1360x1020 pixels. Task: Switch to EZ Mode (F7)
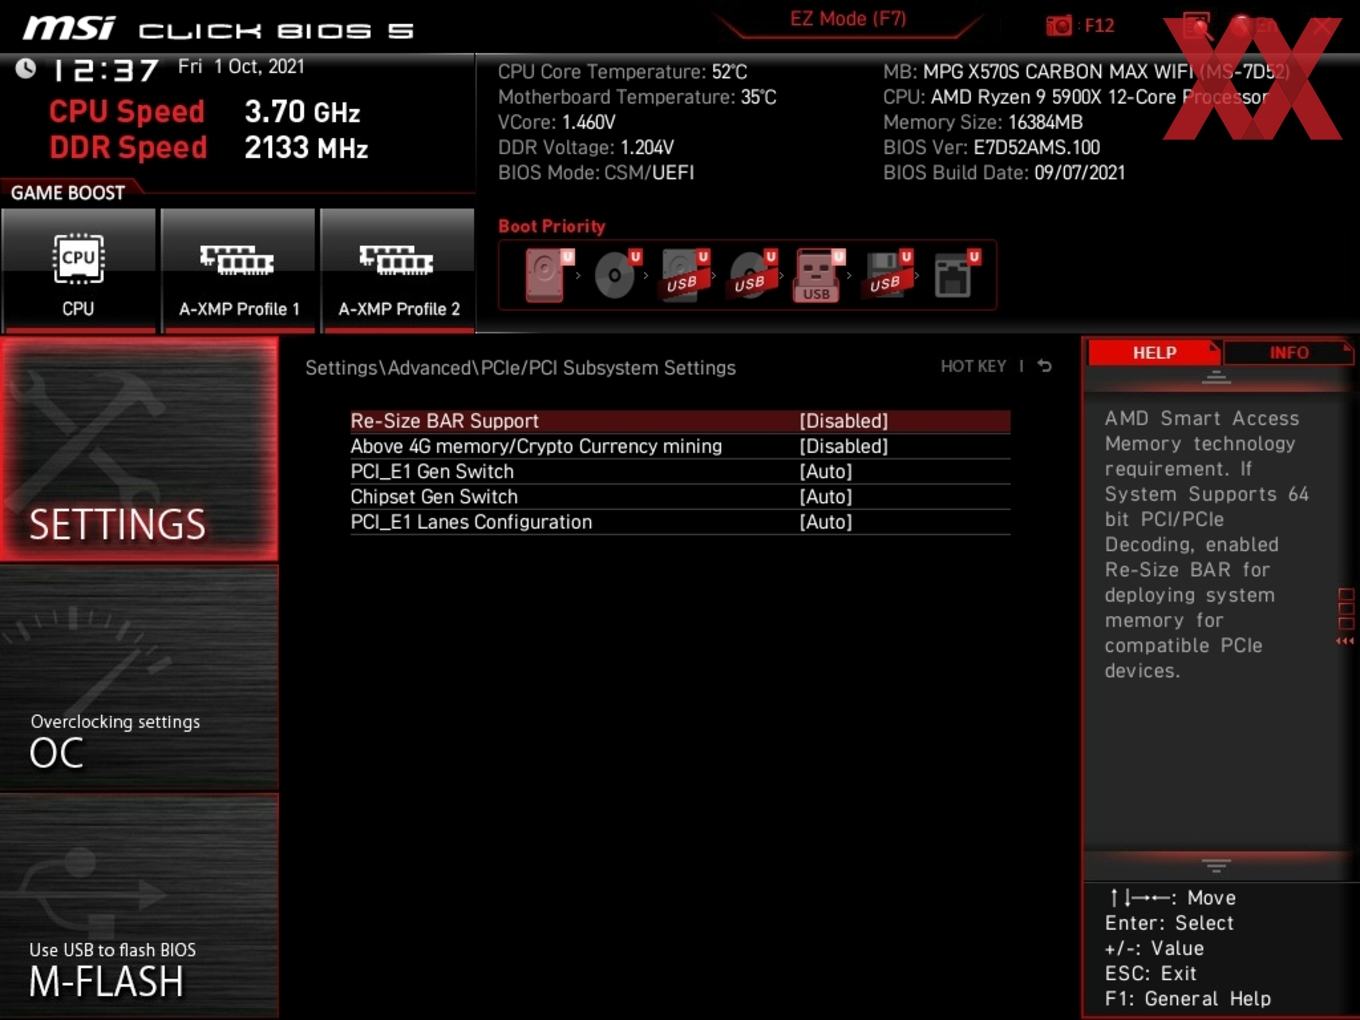tap(848, 19)
